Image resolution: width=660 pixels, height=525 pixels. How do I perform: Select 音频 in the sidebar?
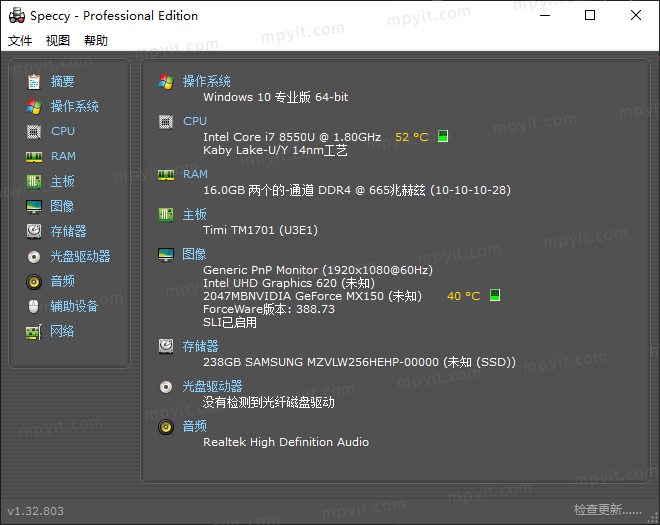[63, 281]
